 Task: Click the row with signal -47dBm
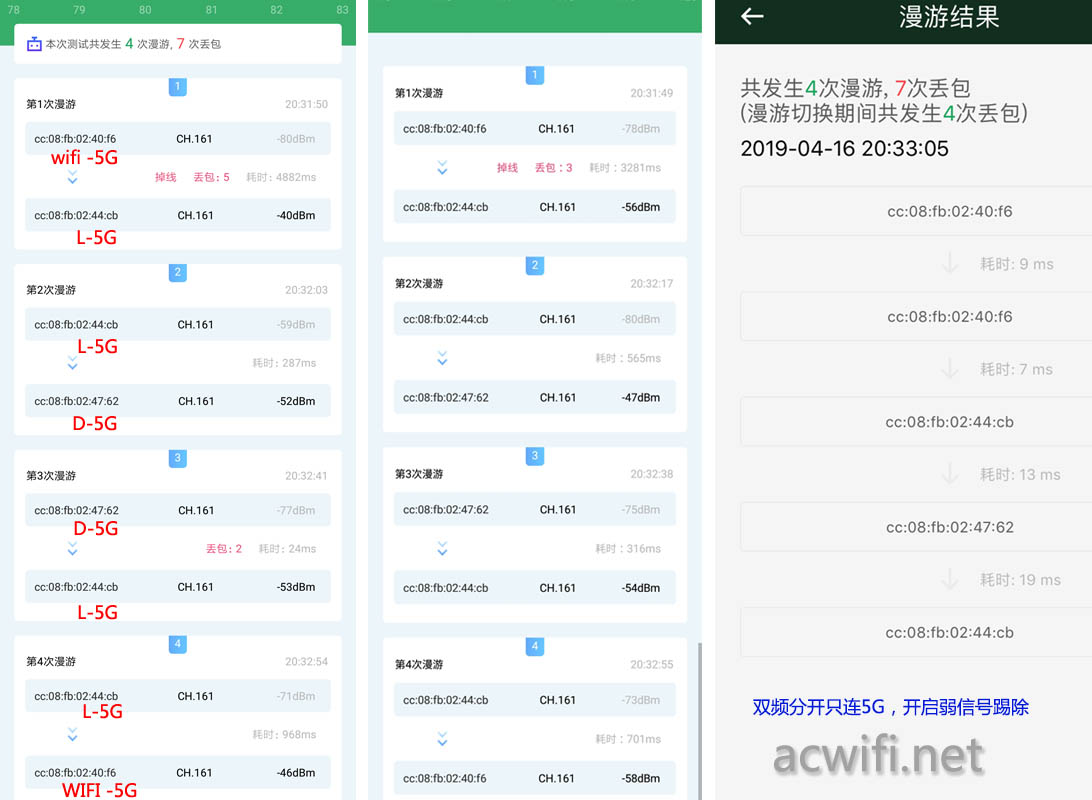click(534, 398)
